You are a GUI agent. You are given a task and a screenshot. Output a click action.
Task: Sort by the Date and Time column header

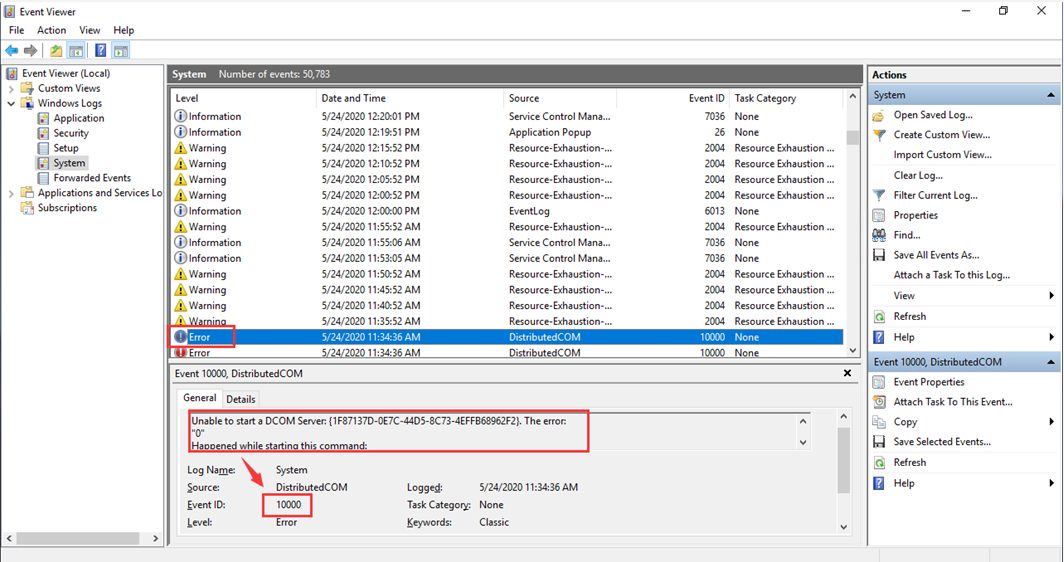pyautogui.click(x=411, y=98)
